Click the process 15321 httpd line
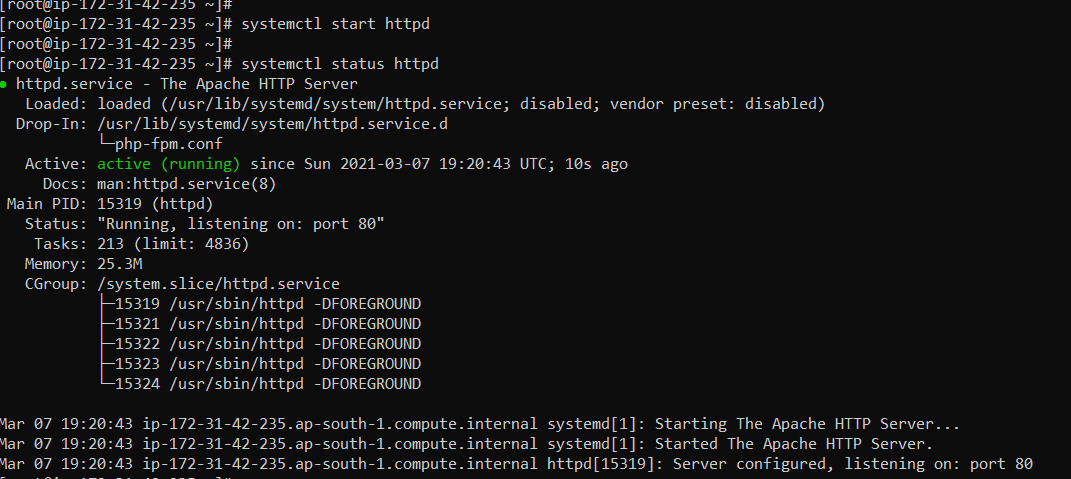Viewport: 1071px width, 479px height. (x=260, y=324)
